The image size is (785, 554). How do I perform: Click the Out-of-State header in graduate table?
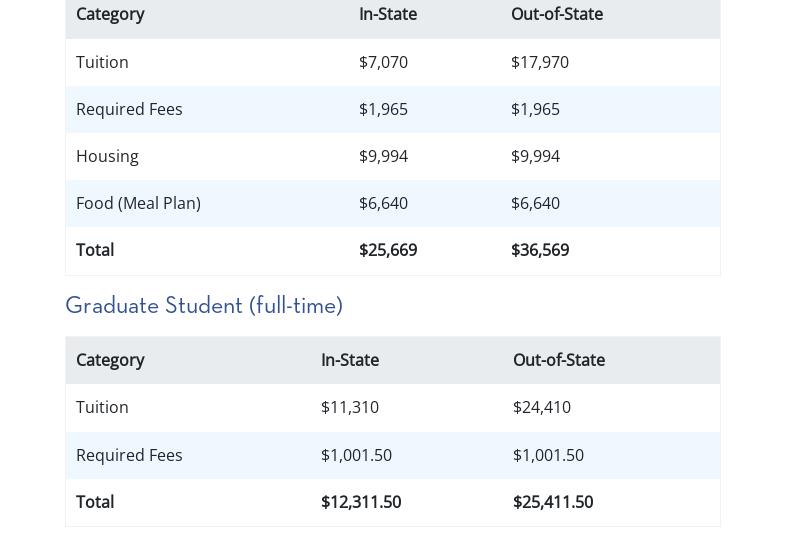559,360
